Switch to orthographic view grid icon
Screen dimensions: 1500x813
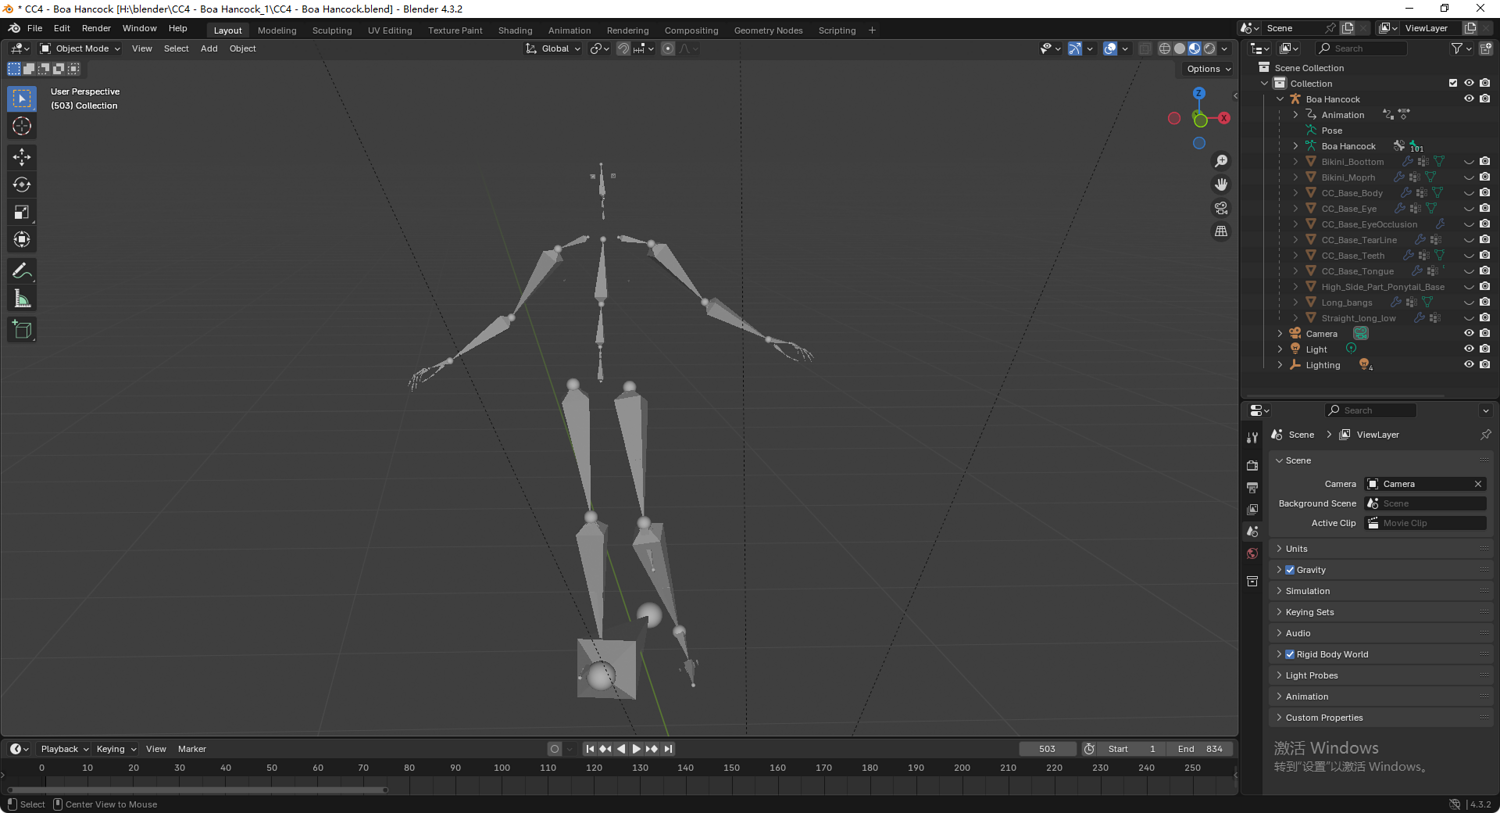[x=1221, y=231]
